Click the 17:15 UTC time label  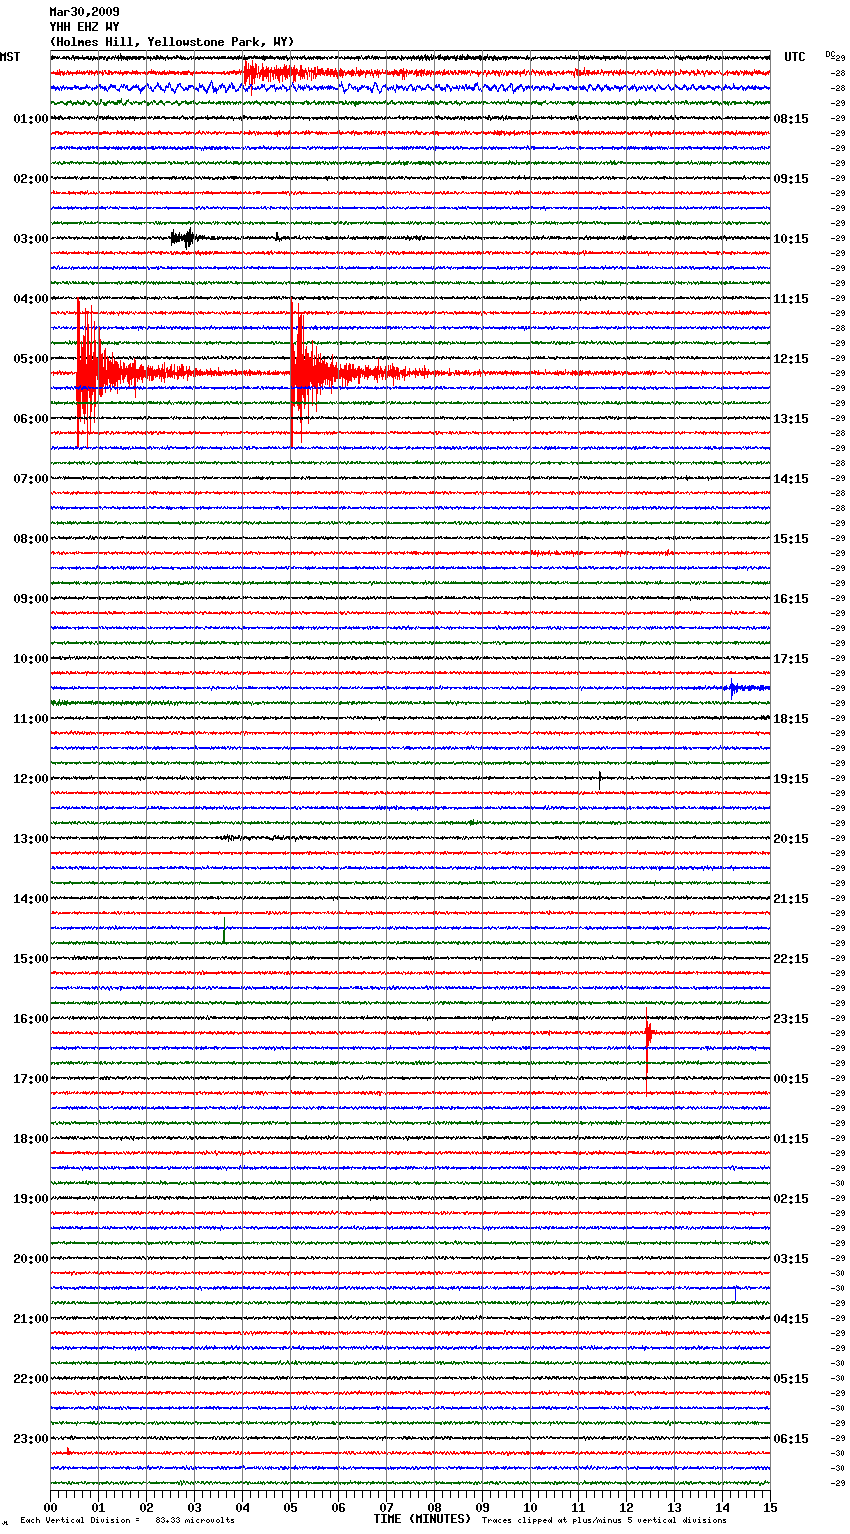pos(791,659)
